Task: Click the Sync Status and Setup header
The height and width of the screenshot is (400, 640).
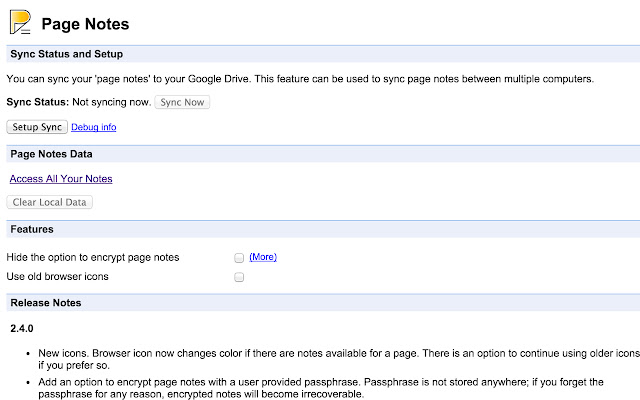Action: point(66,54)
